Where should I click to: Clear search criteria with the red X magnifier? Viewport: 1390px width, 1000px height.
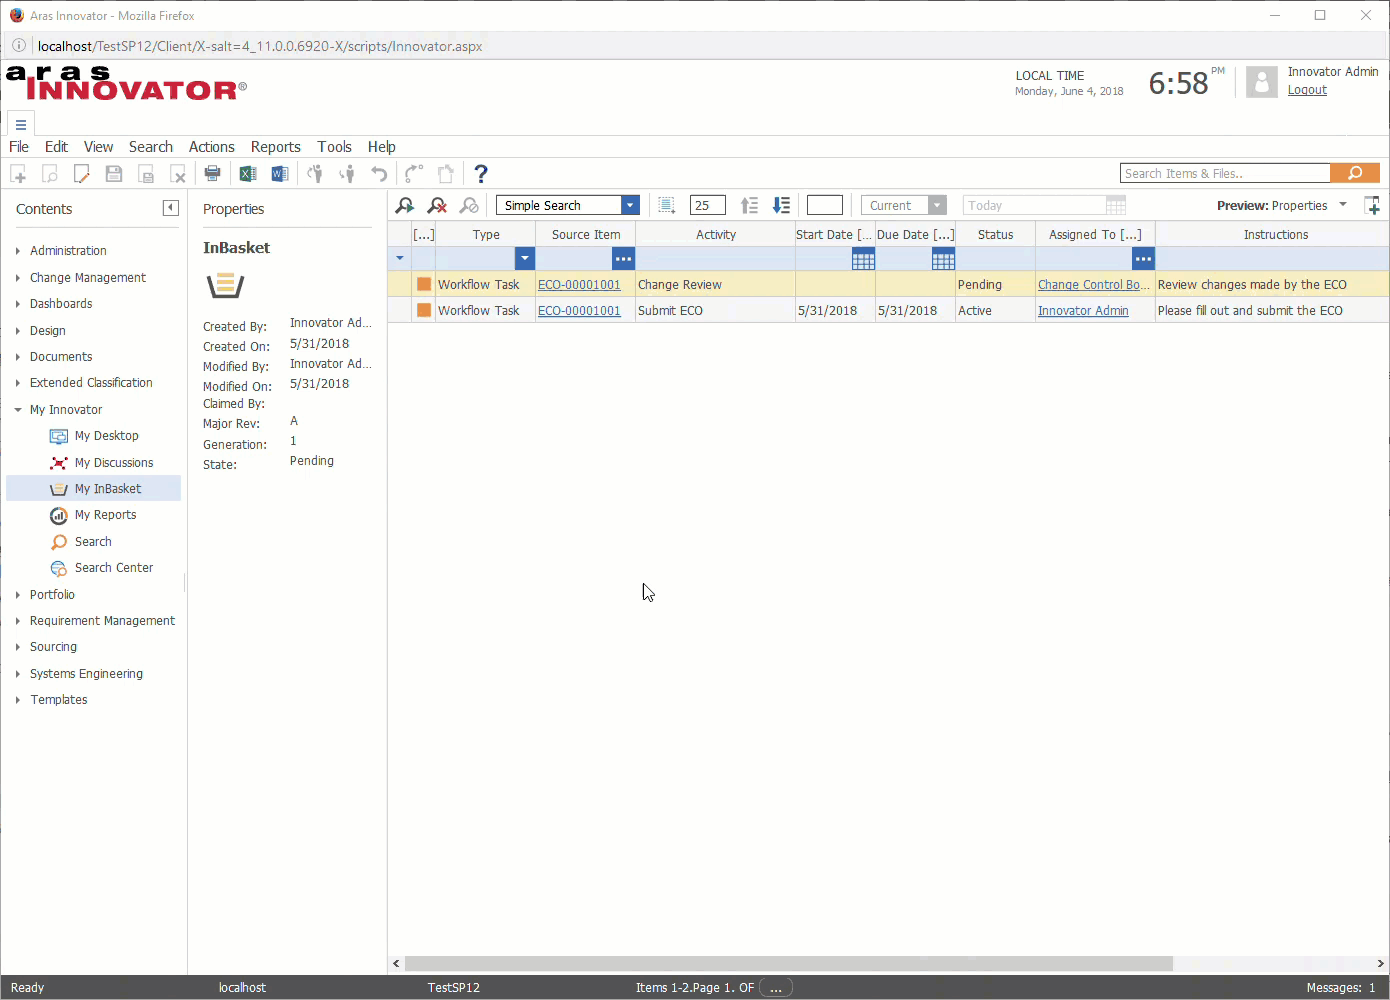coord(437,205)
